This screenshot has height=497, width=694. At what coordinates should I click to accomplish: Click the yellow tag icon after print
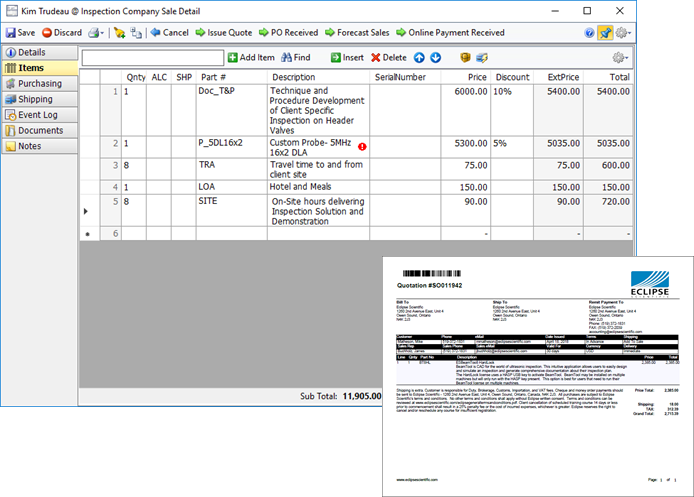tap(119, 33)
